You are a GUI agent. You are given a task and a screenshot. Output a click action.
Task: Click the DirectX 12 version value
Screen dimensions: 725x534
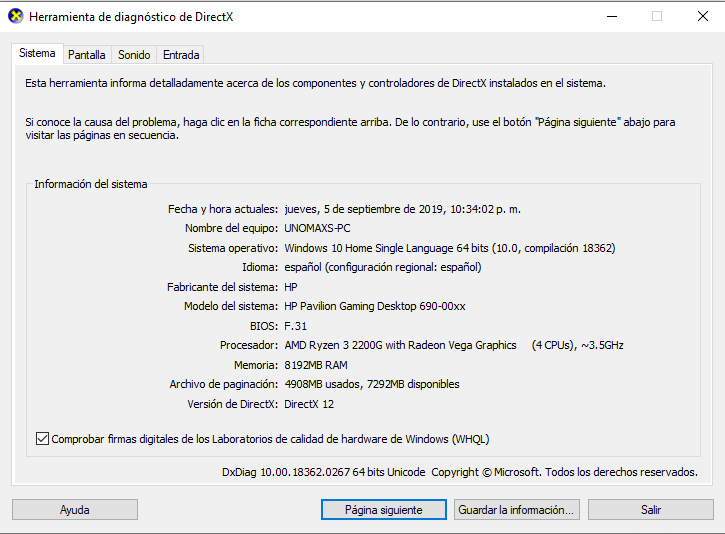click(x=309, y=404)
